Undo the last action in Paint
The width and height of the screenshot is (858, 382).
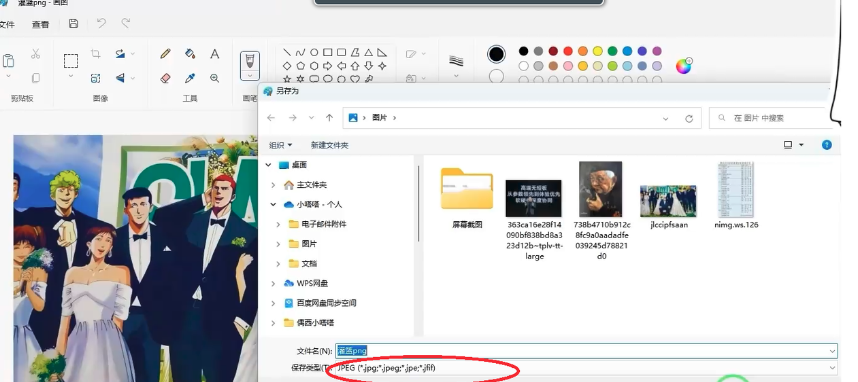101,23
